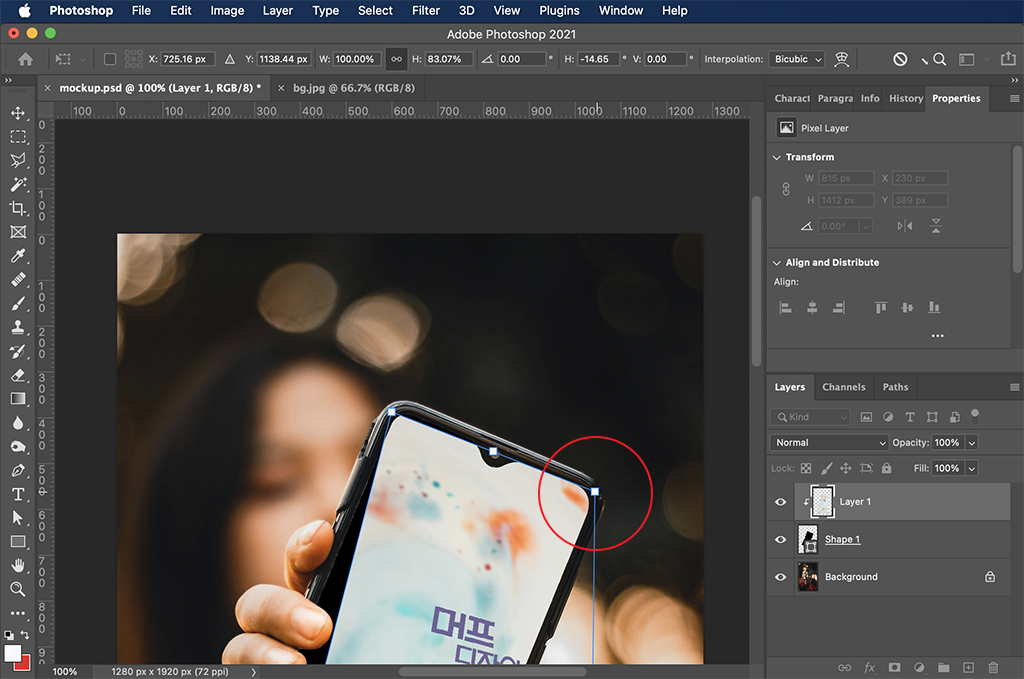The image size is (1024, 679).
Task: Select the Rectangle shape tool
Action: [x=18, y=541]
